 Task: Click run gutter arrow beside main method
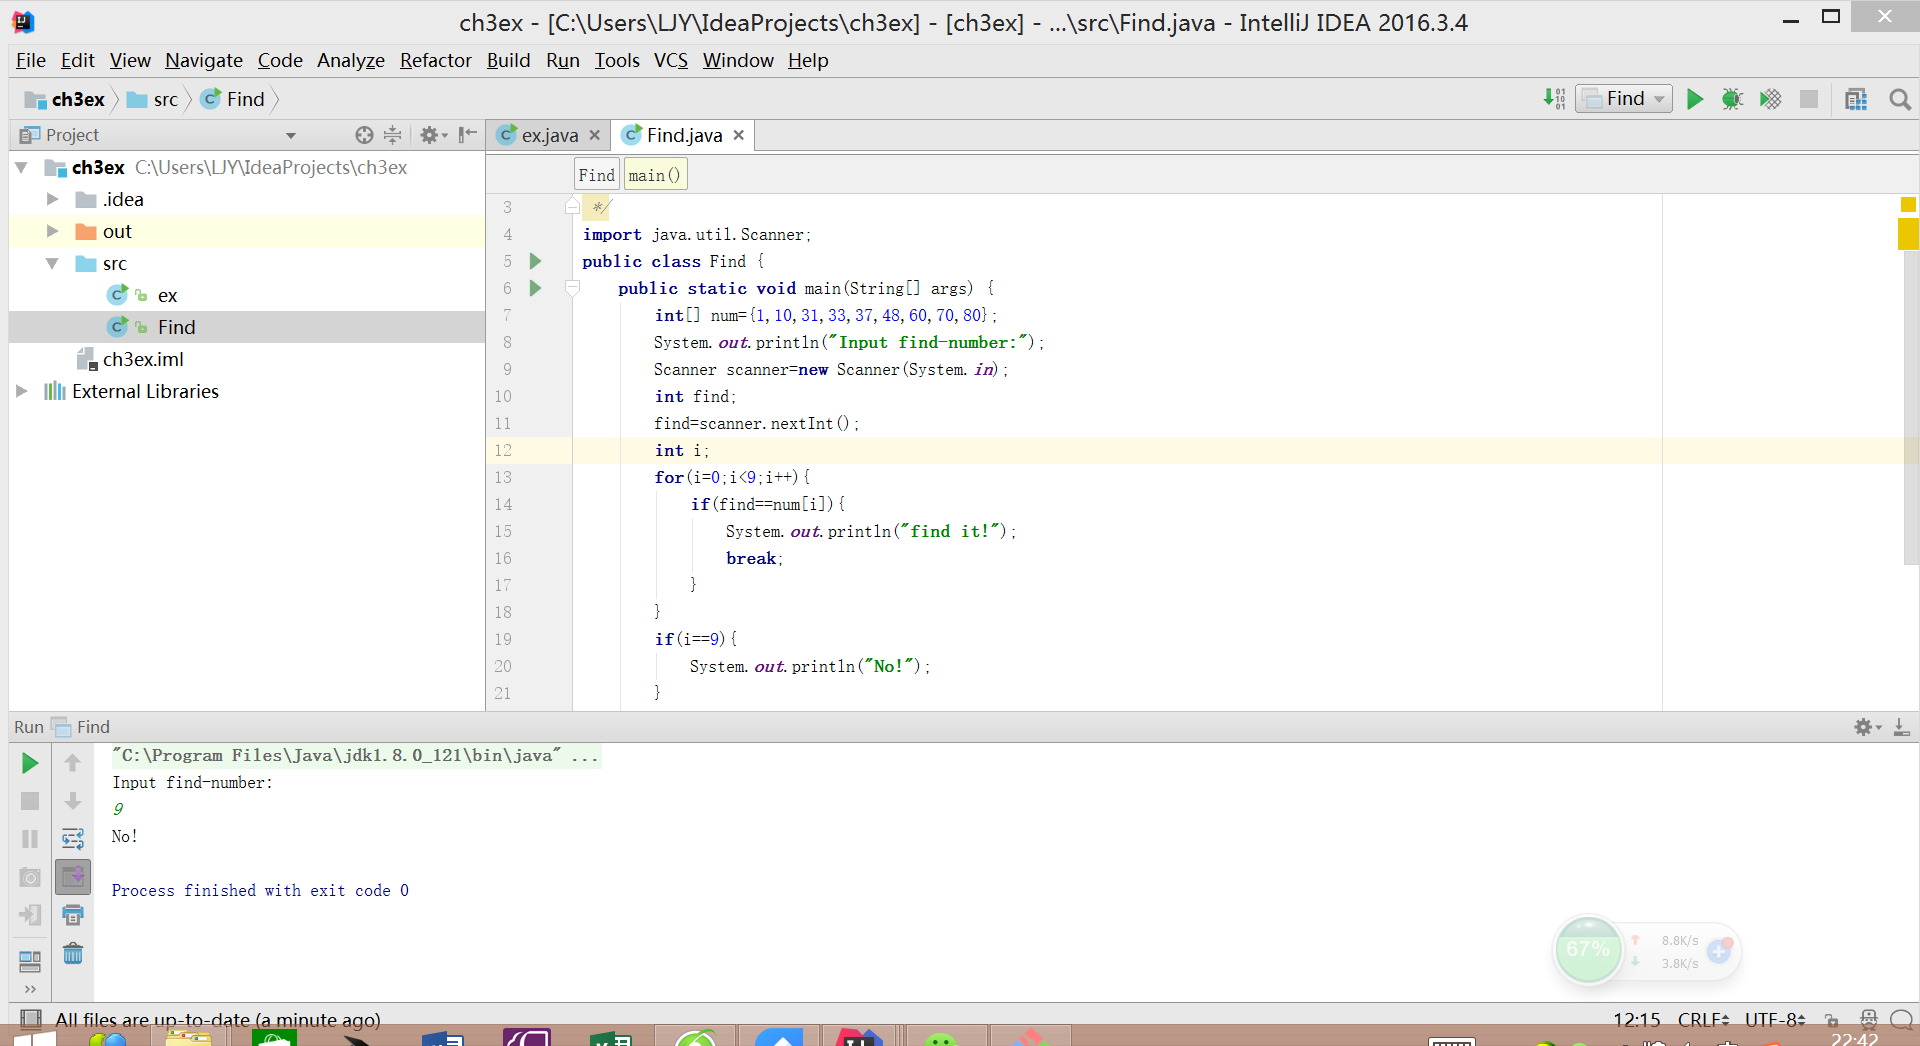(x=535, y=288)
